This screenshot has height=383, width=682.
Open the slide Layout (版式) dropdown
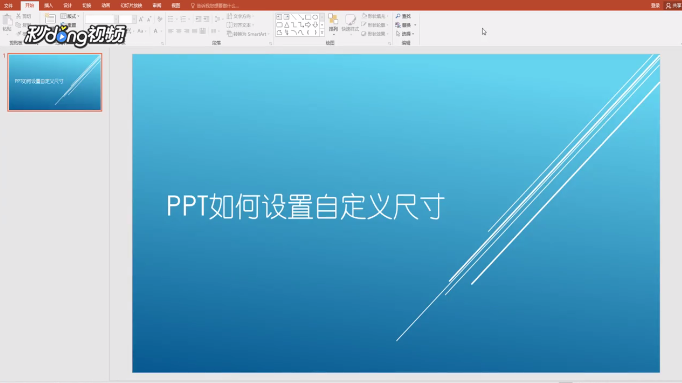(x=70, y=16)
